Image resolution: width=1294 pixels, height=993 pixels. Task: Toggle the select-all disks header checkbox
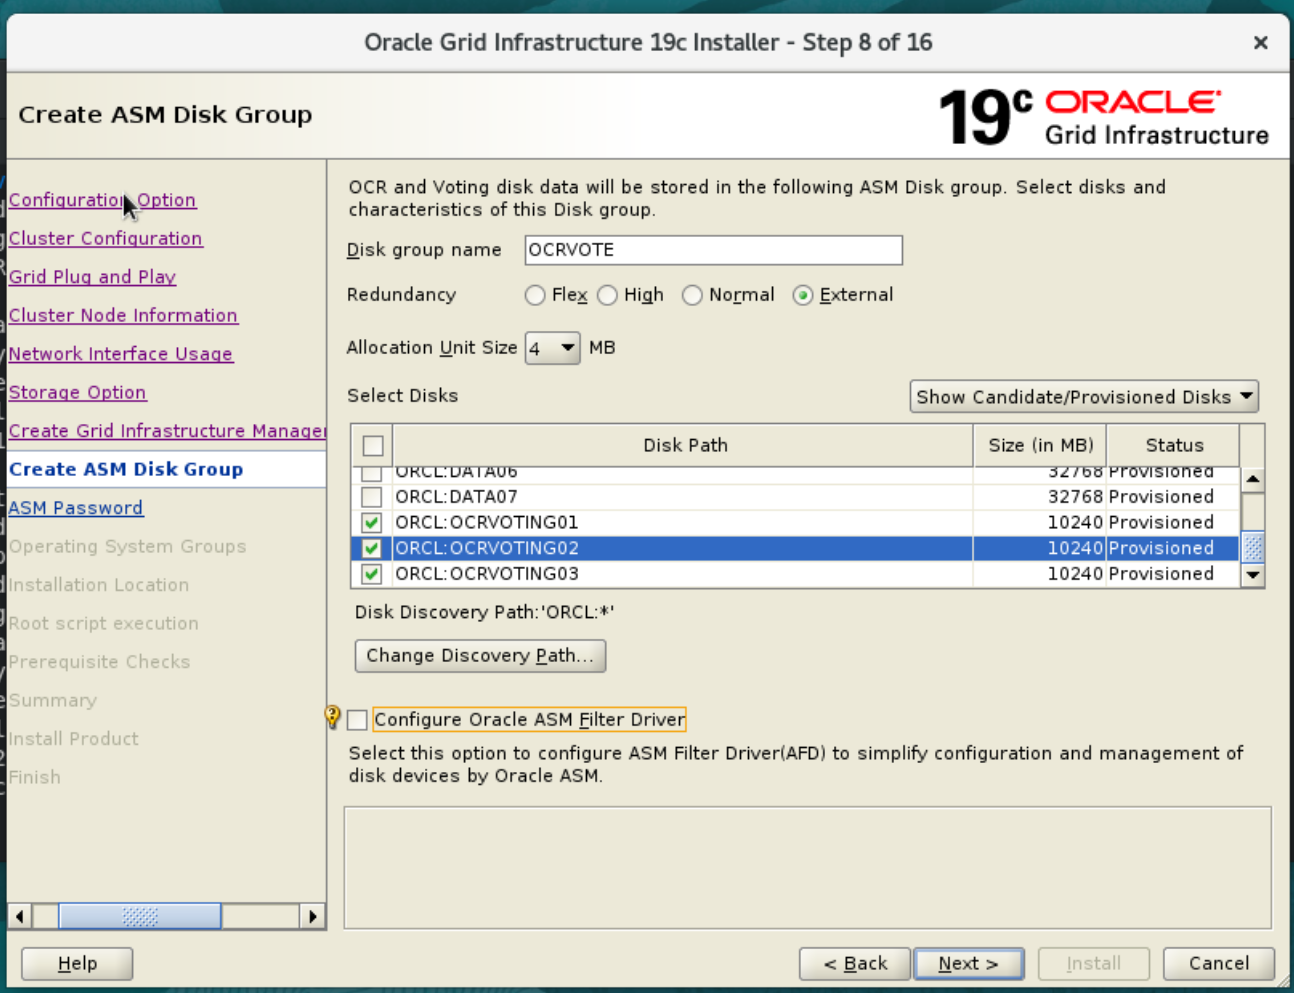(373, 446)
